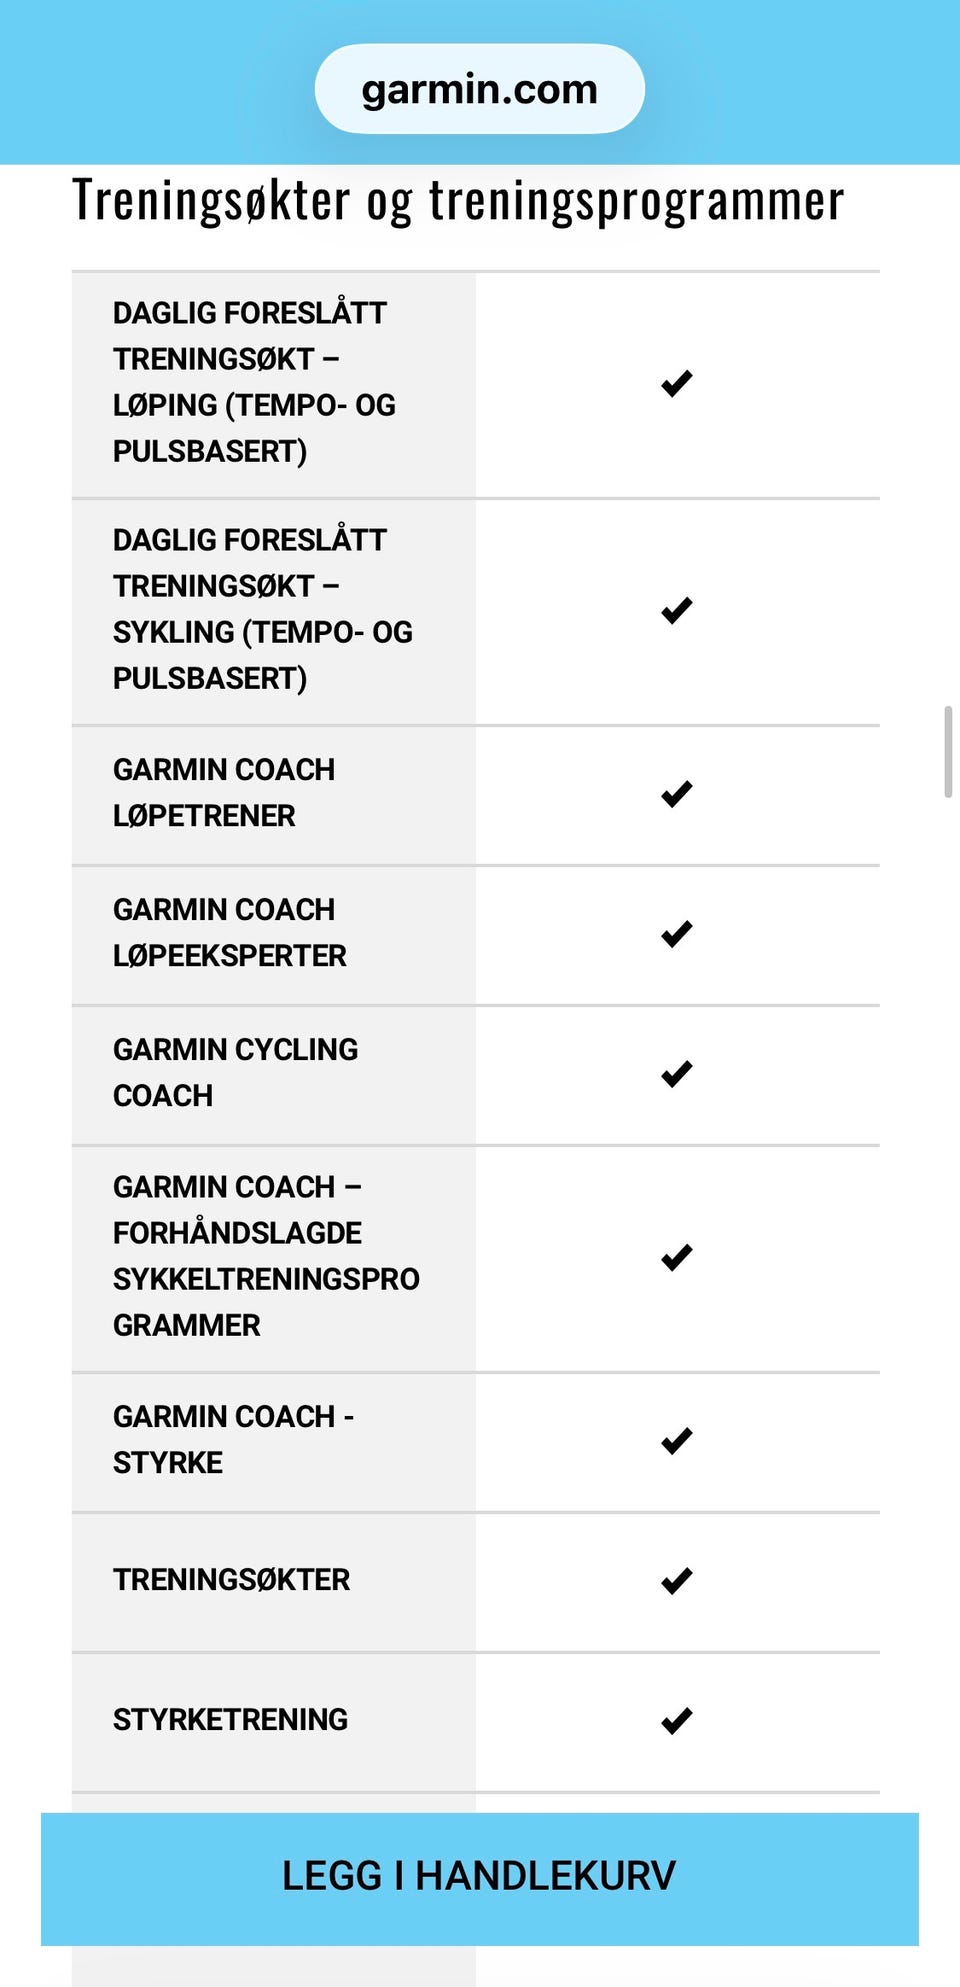
Task: Select the Garmin Coach Løpetrener label
Action: 224,793
